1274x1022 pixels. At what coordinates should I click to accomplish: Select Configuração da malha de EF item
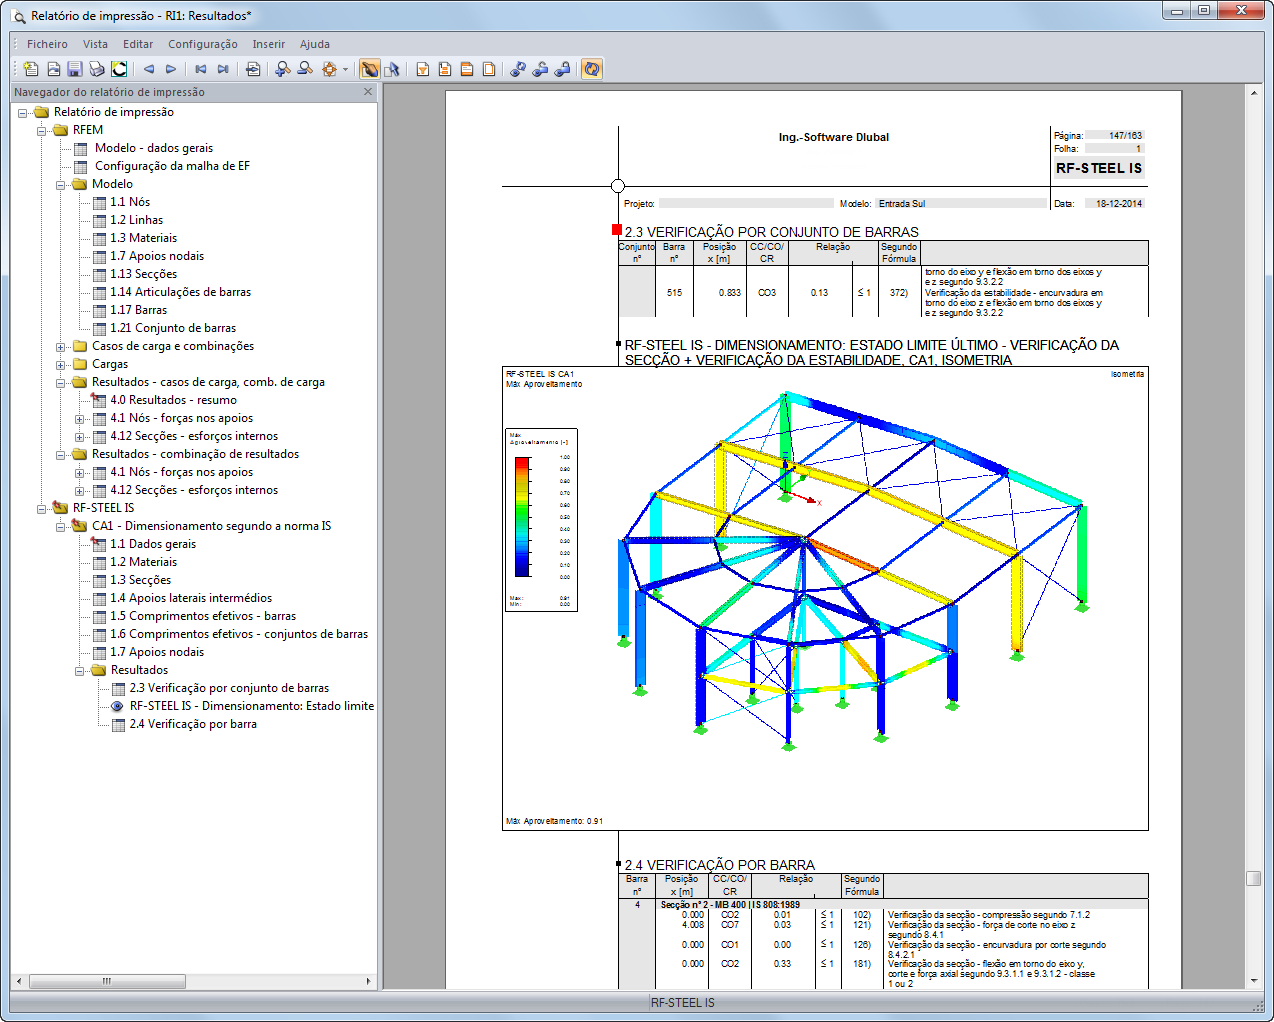[x=172, y=166]
